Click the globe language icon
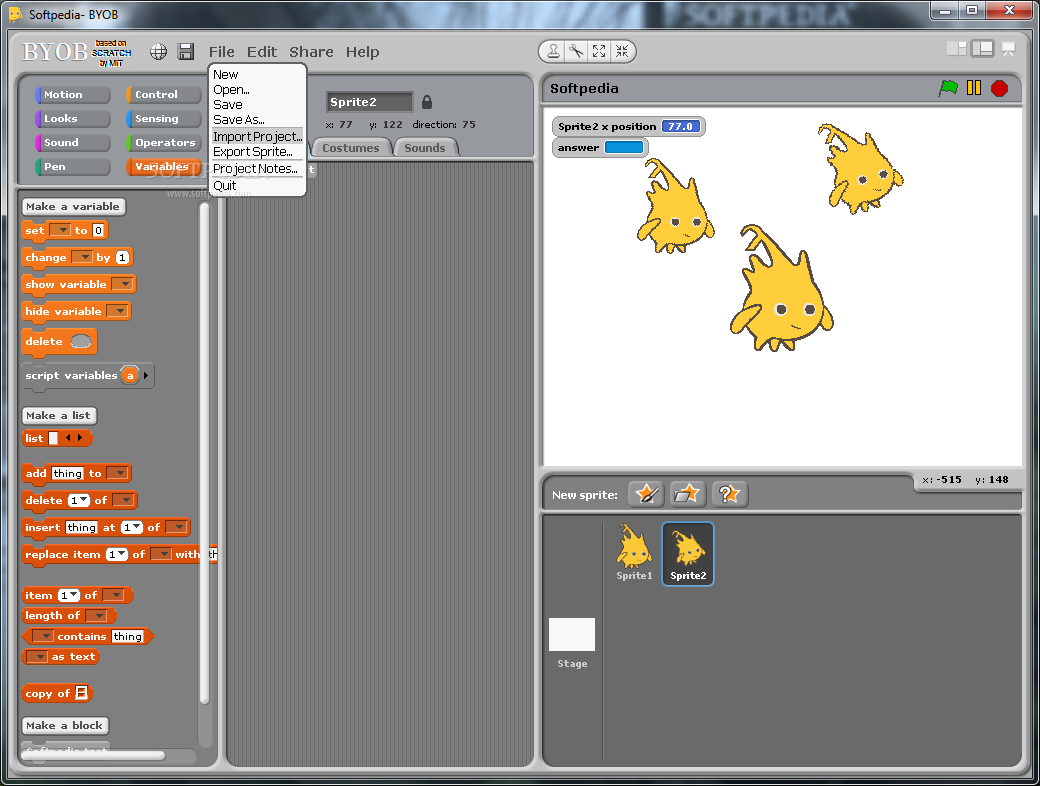1040x786 pixels. pyautogui.click(x=159, y=52)
